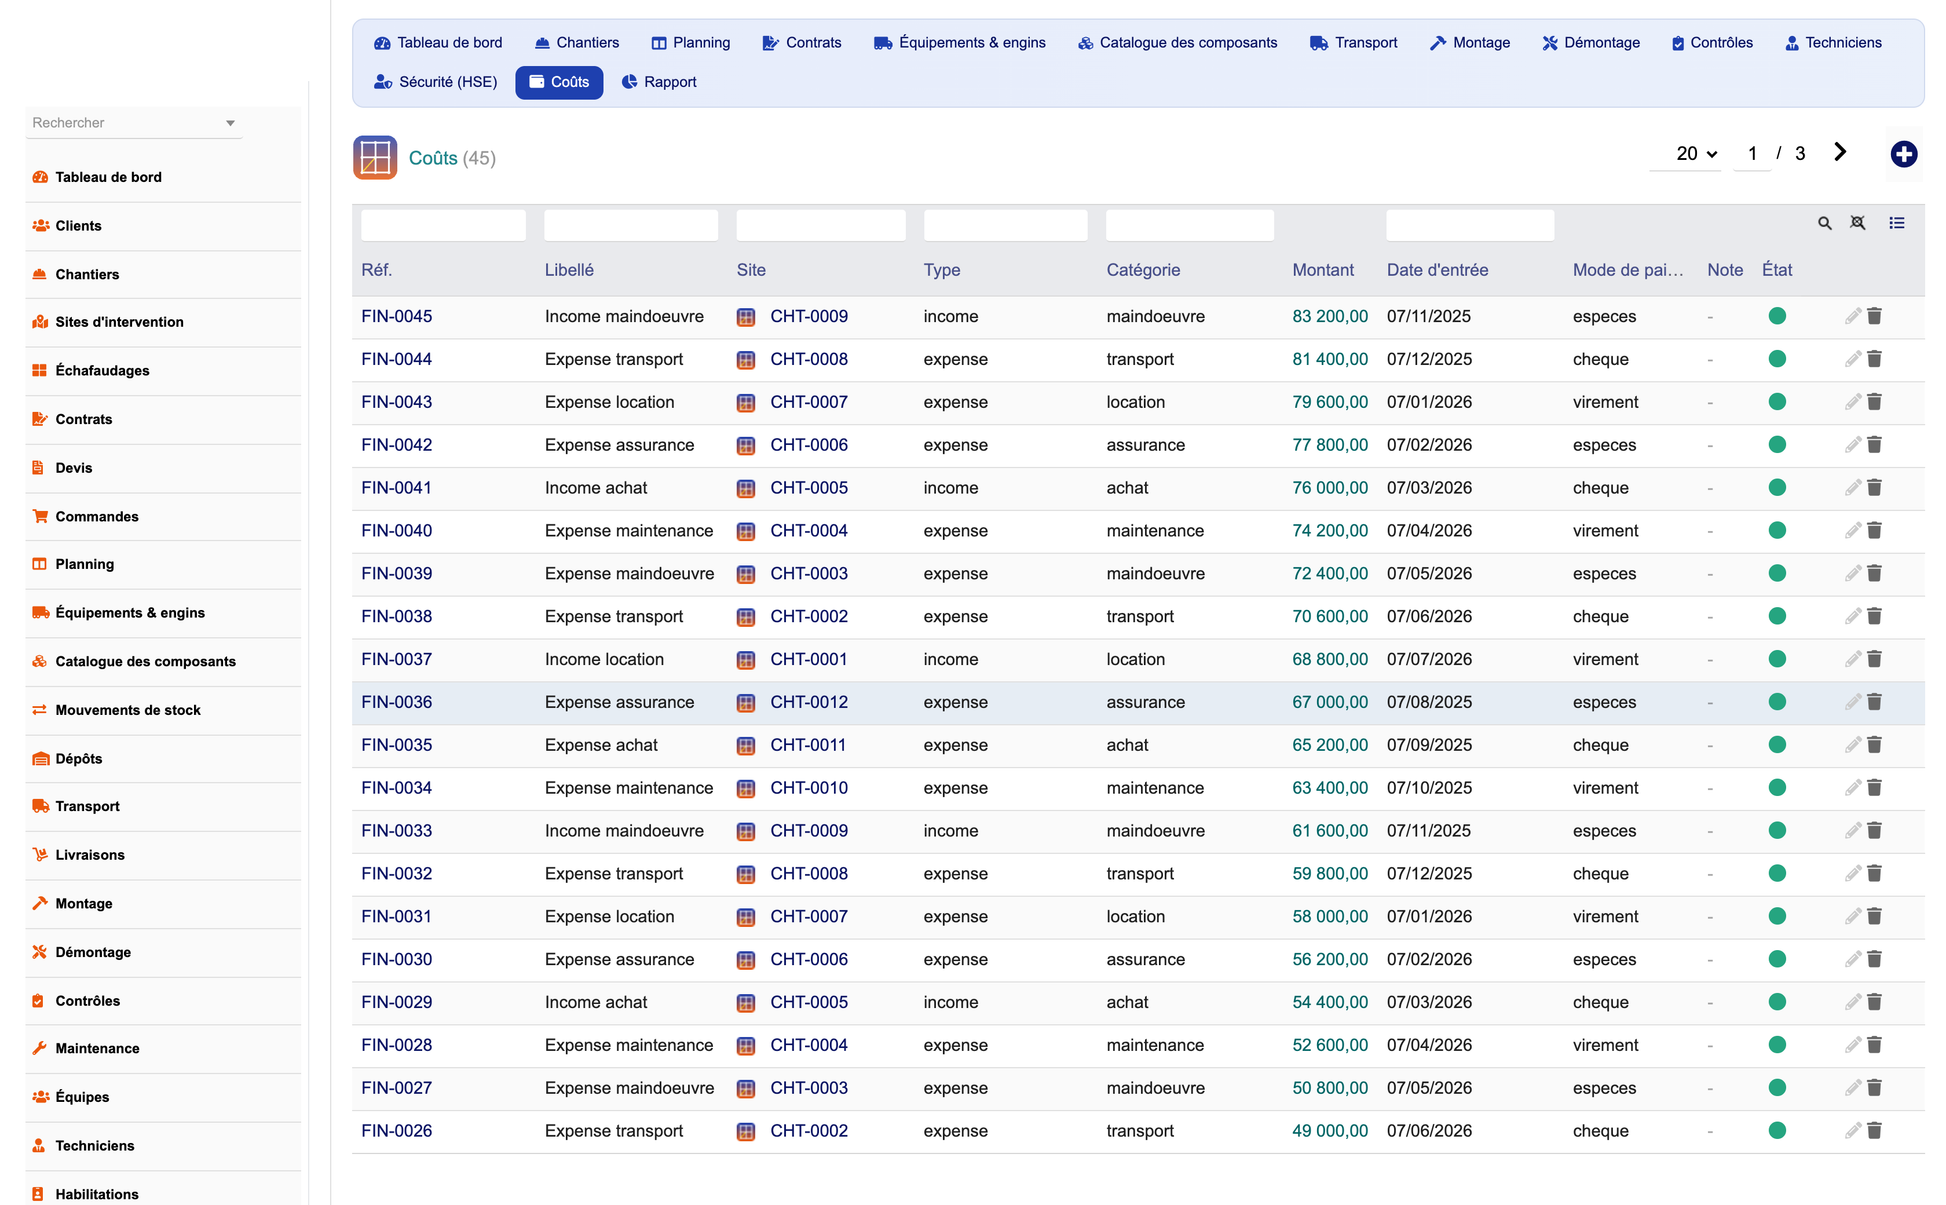Open Dépôts in the sidebar
This screenshot has width=1946, height=1205.
click(x=79, y=758)
